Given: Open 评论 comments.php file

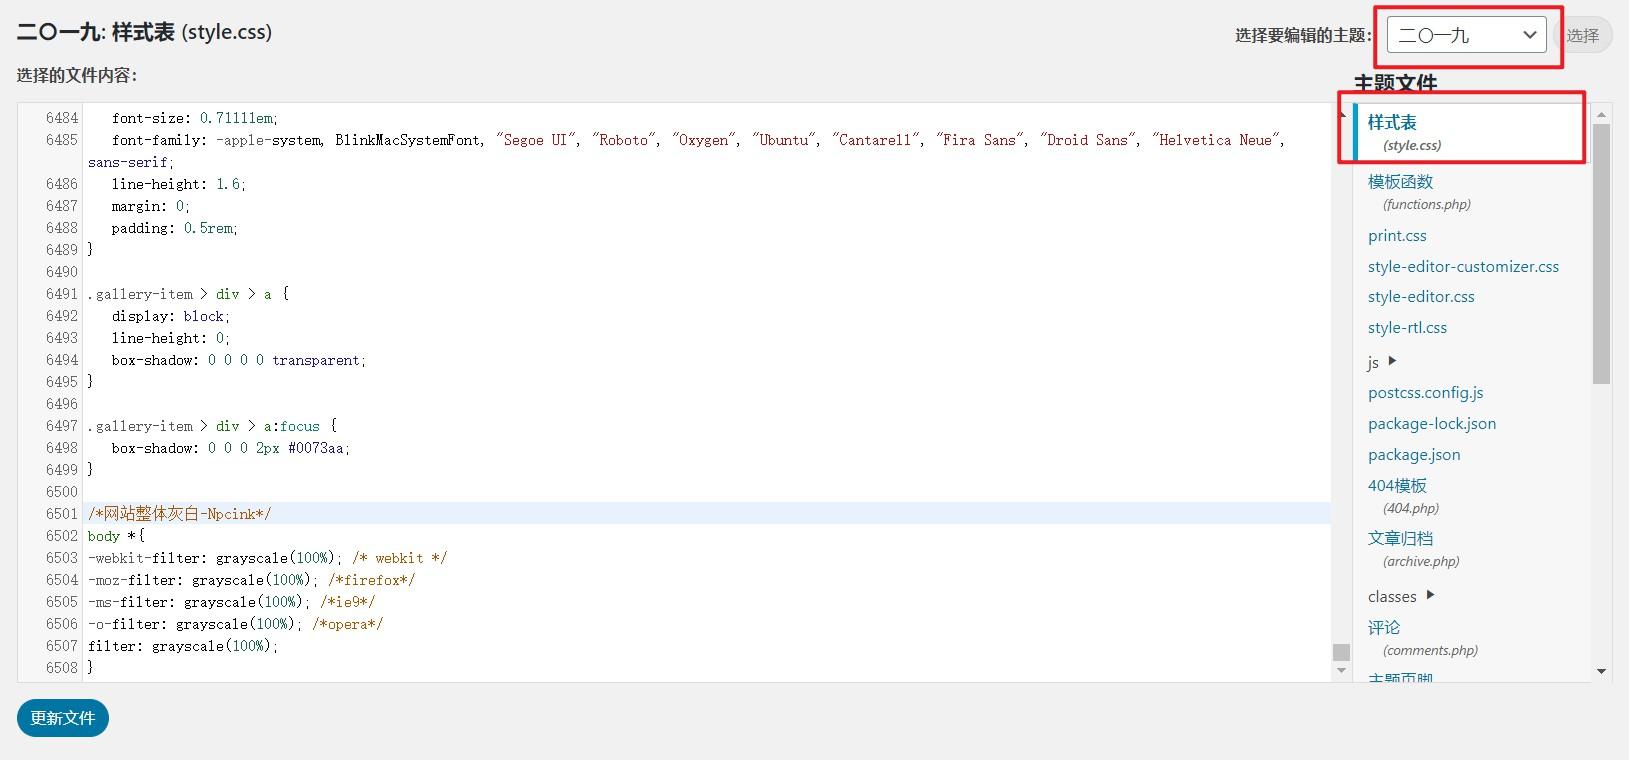Looking at the screenshot, I should (1384, 628).
